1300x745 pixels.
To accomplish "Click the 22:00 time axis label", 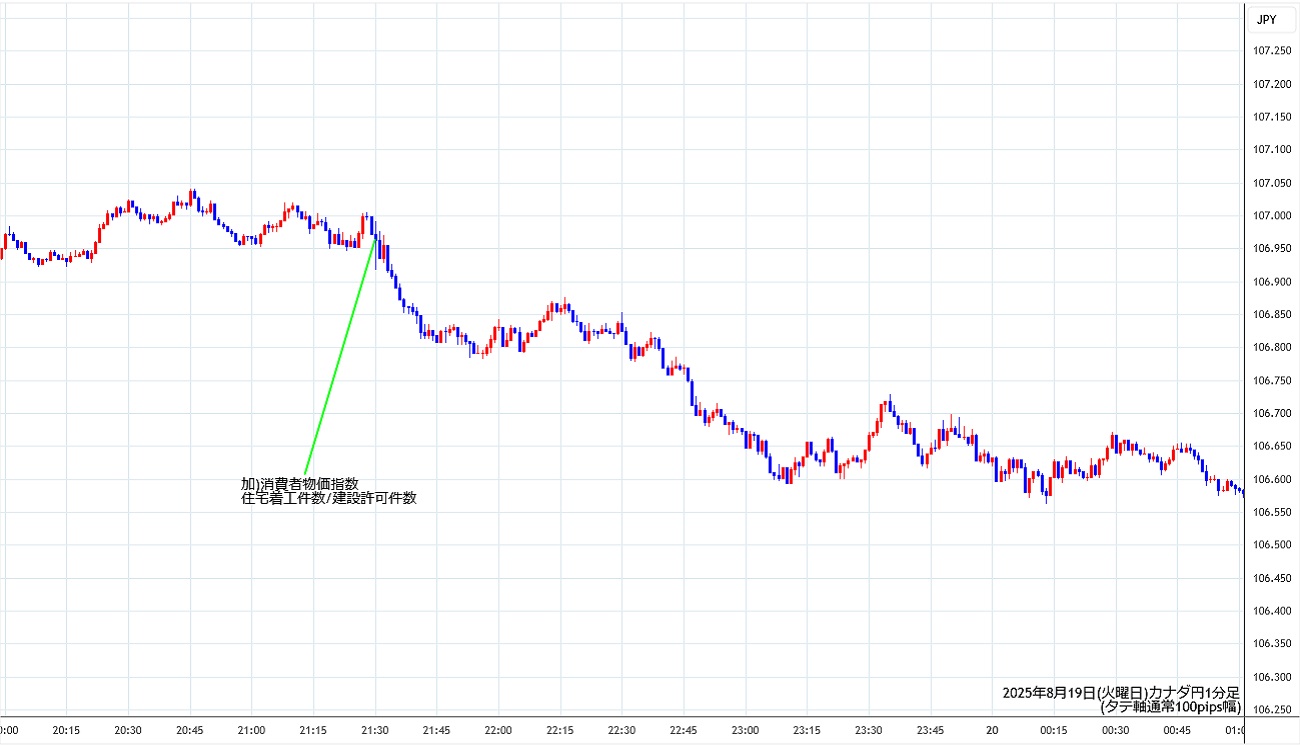I will [498, 731].
